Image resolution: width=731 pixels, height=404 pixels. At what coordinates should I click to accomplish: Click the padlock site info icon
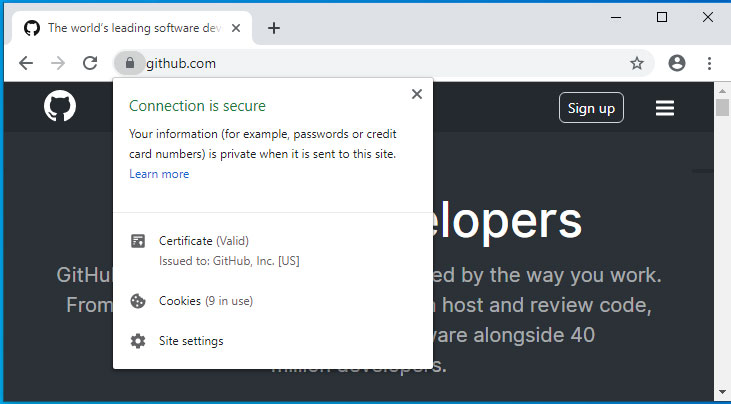pos(130,63)
